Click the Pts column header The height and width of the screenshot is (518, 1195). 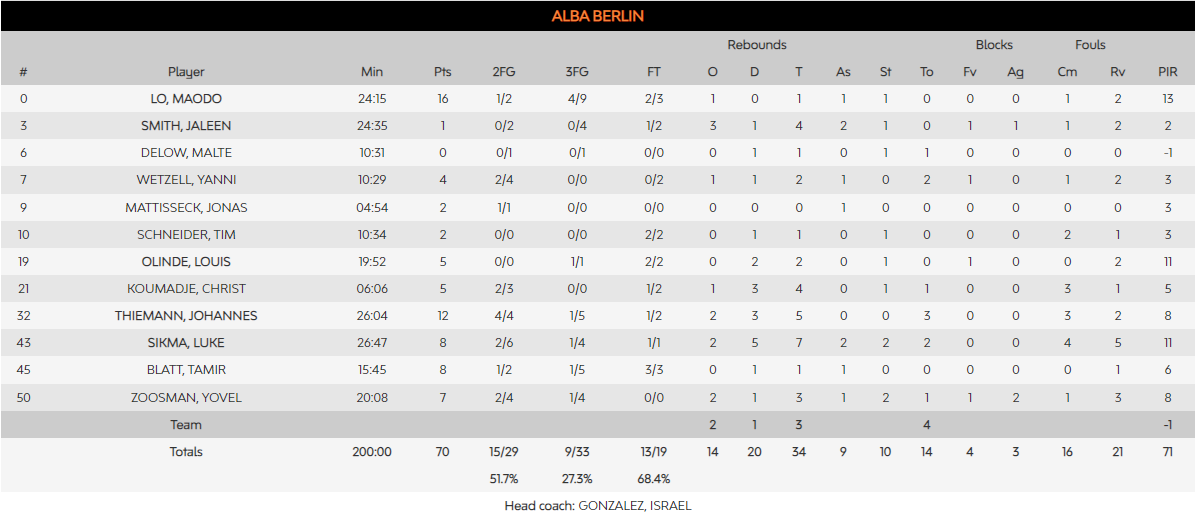click(x=443, y=72)
